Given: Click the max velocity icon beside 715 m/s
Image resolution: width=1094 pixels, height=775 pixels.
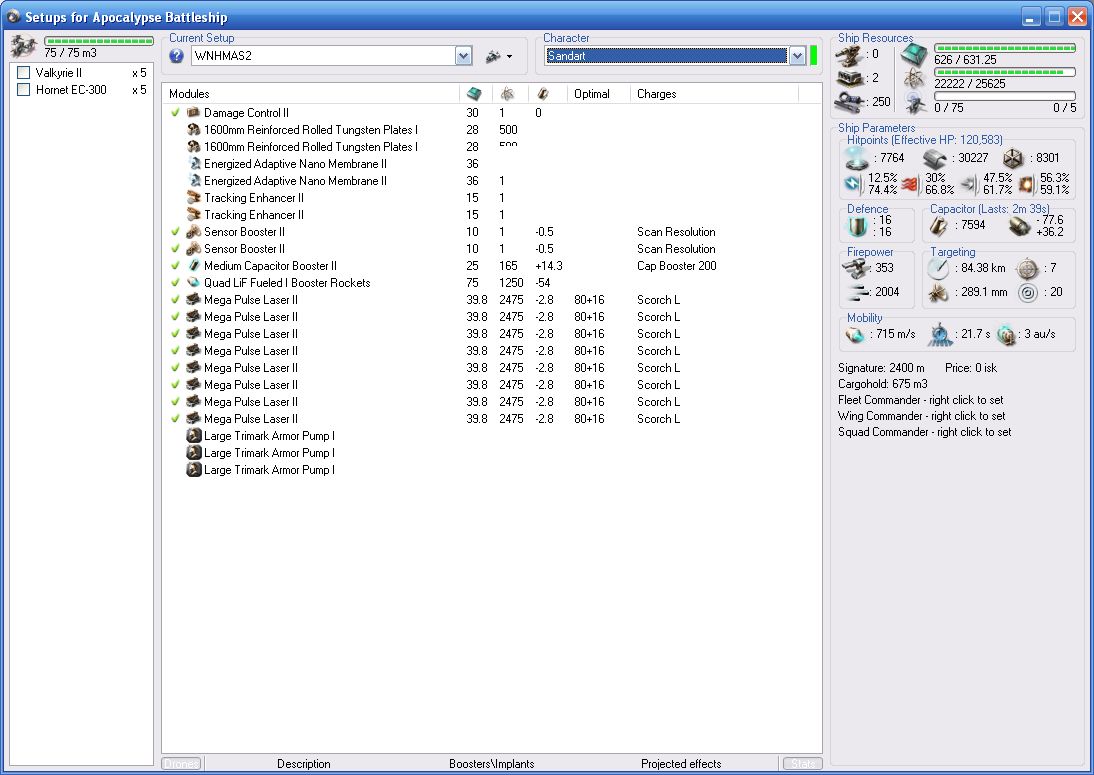Looking at the screenshot, I should [855, 335].
